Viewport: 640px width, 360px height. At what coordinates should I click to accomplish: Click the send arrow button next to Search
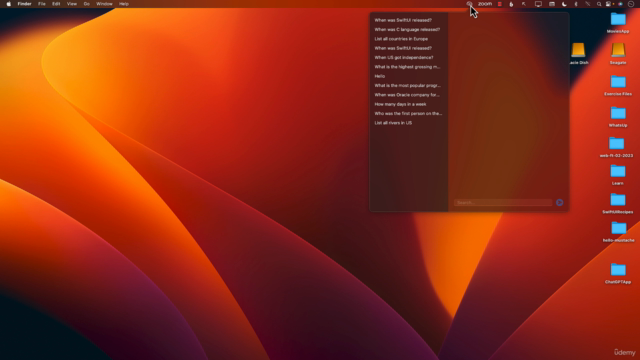pyautogui.click(x=560, y=202)
